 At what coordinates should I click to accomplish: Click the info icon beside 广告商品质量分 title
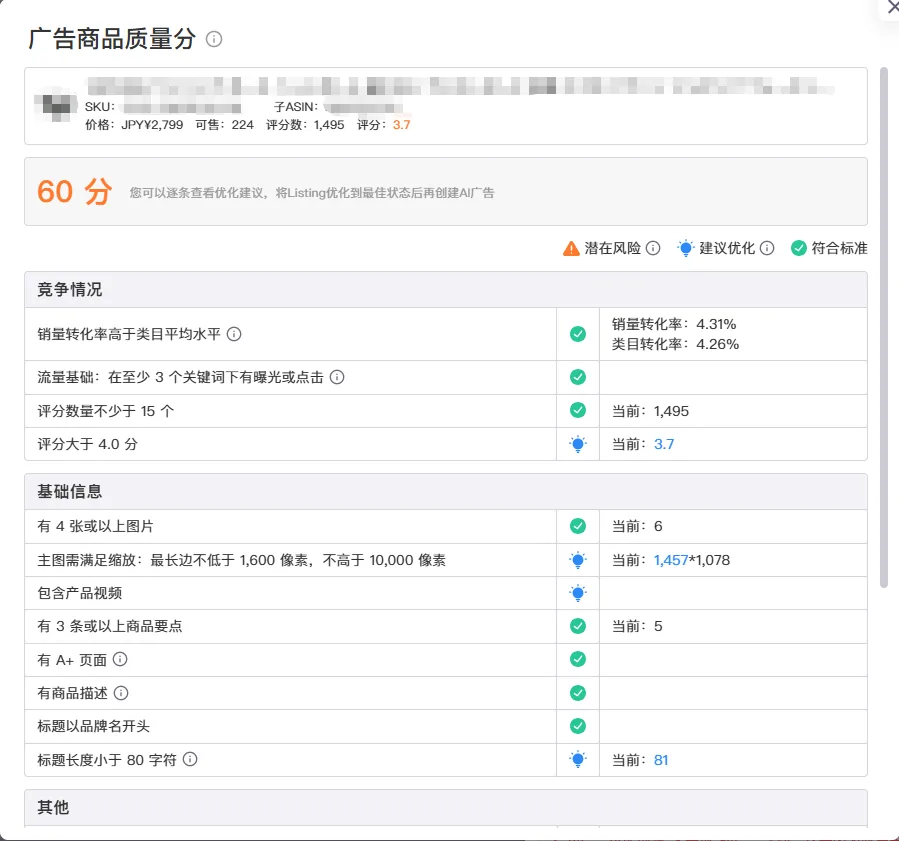(x=214, y=39)
